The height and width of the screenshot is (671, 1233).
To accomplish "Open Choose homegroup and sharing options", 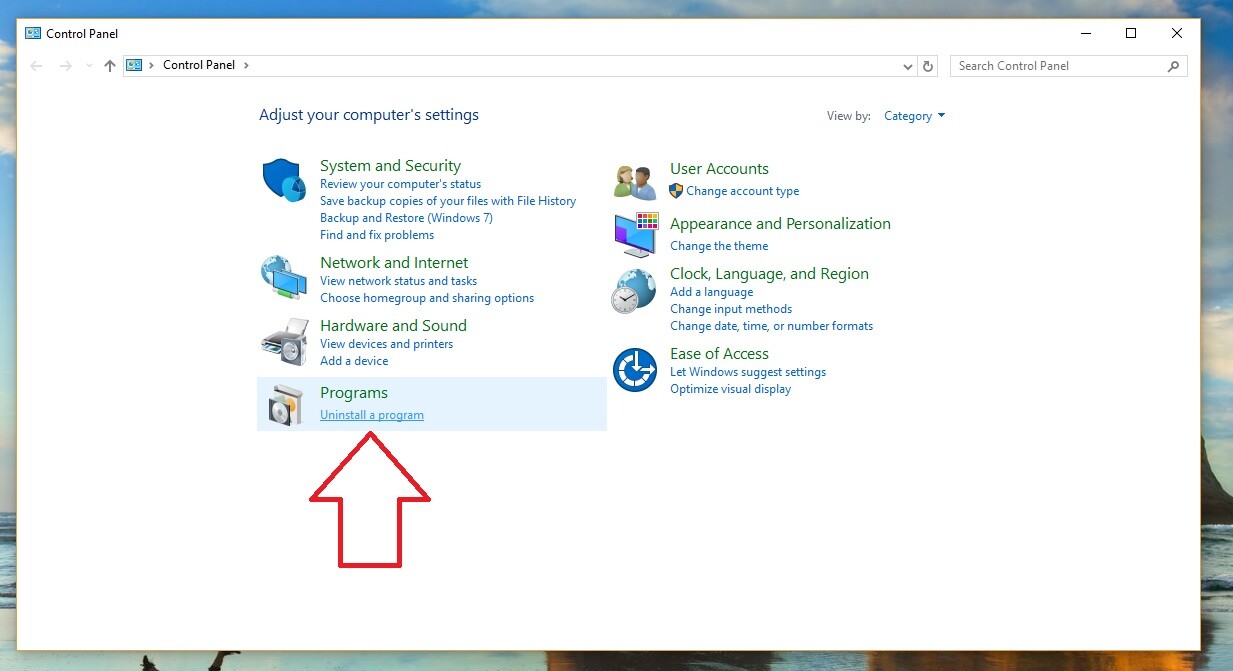I will pos(427,298).
